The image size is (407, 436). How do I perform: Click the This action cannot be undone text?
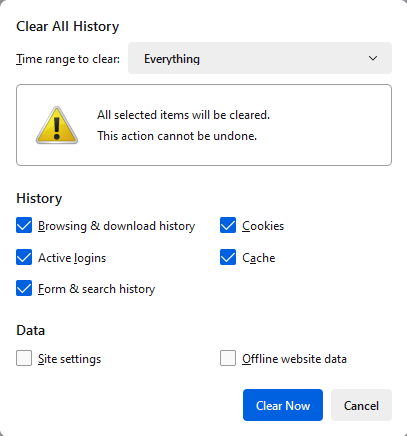(x=177, y=136)
